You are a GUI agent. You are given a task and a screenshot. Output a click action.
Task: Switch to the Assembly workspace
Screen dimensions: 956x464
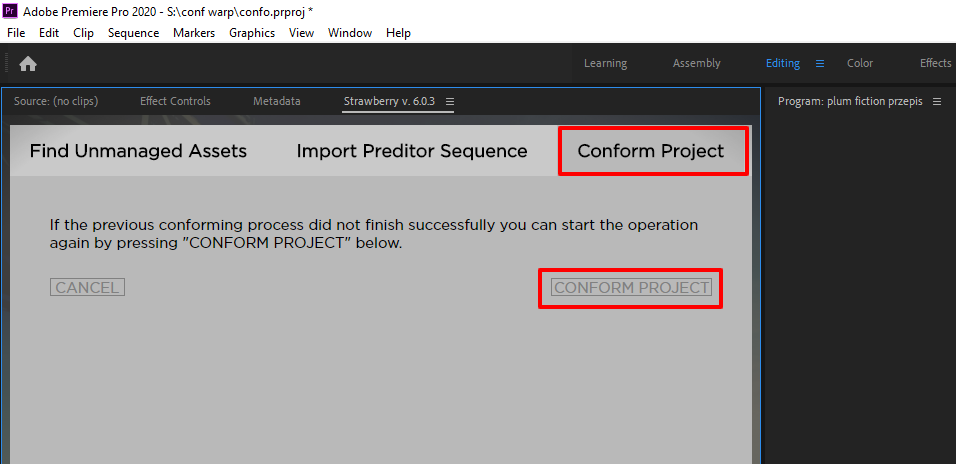click(697, 63)
